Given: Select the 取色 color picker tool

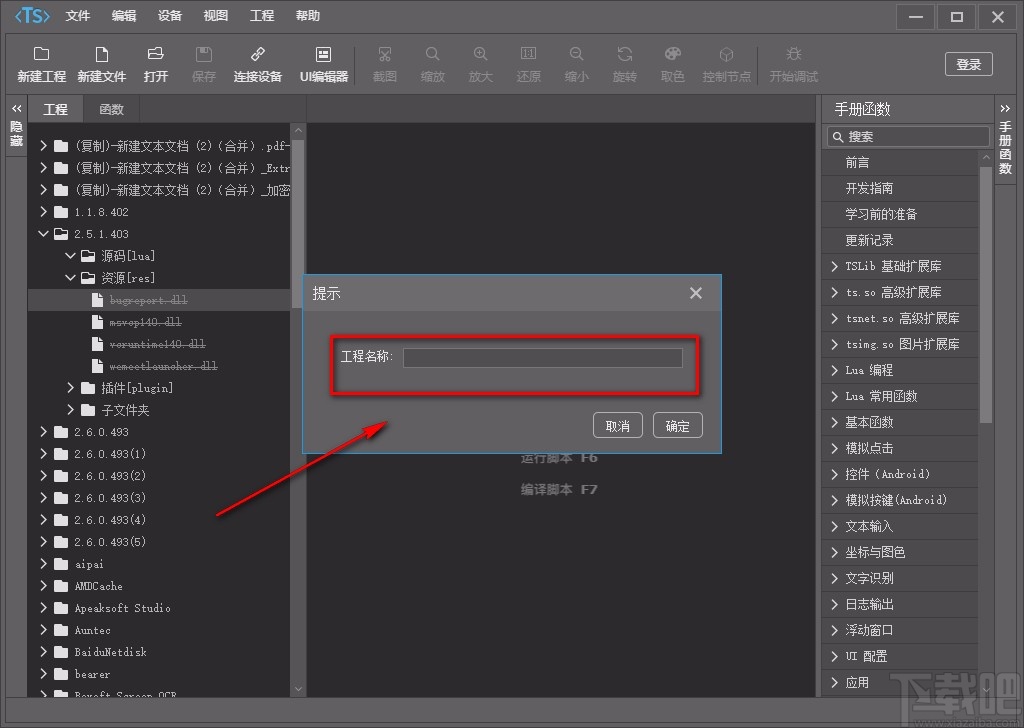Looking at the screenshot, I should coord(672,55).
